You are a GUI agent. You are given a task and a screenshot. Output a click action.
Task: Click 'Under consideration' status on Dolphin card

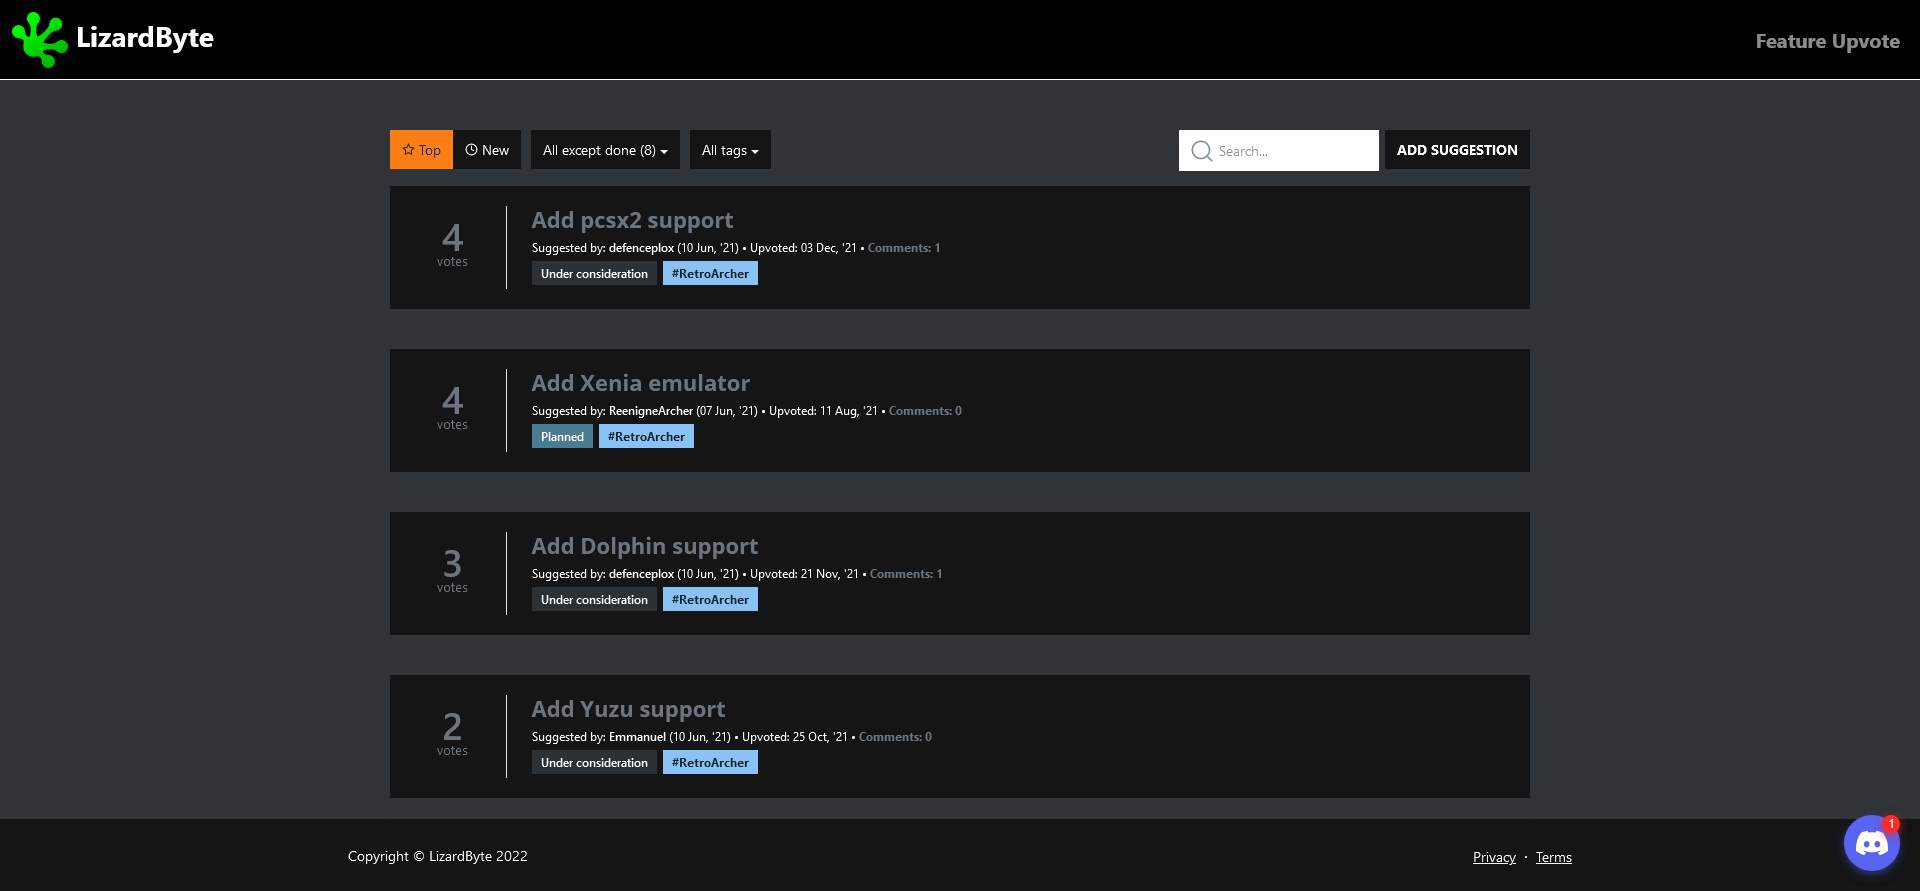click(594, 600)
